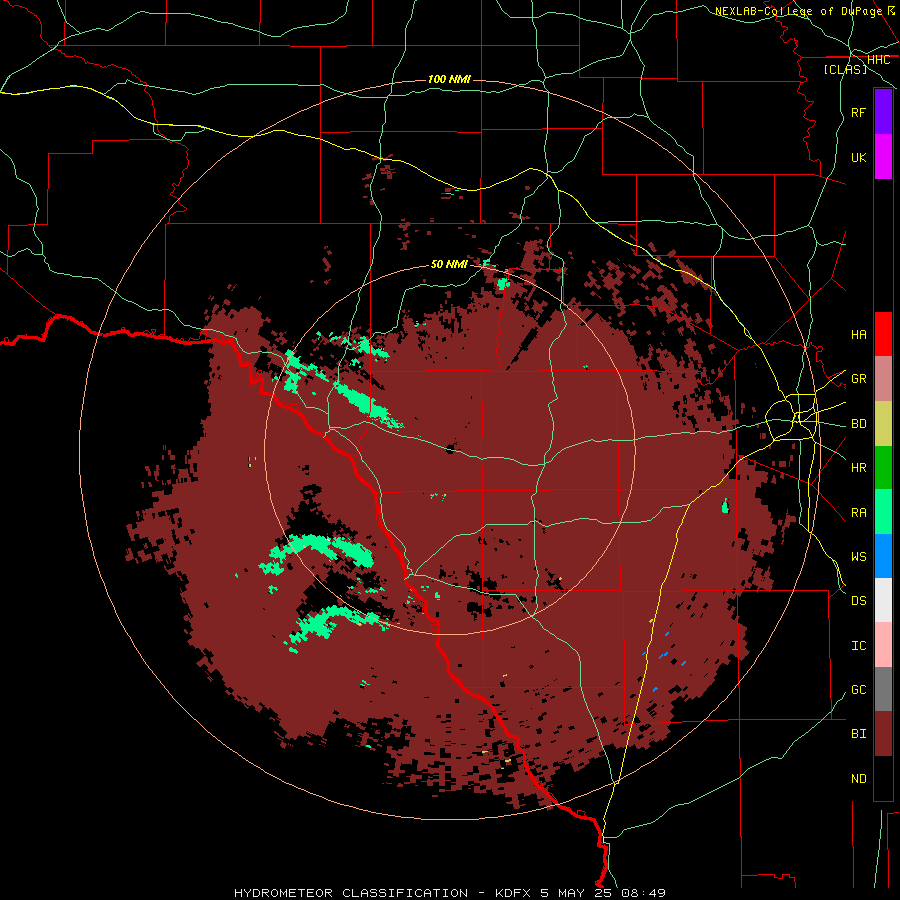The height and width of the screenshot is (900, 900).
Task: Click the 'HHC' product code text
Action: tap(878, 60)
